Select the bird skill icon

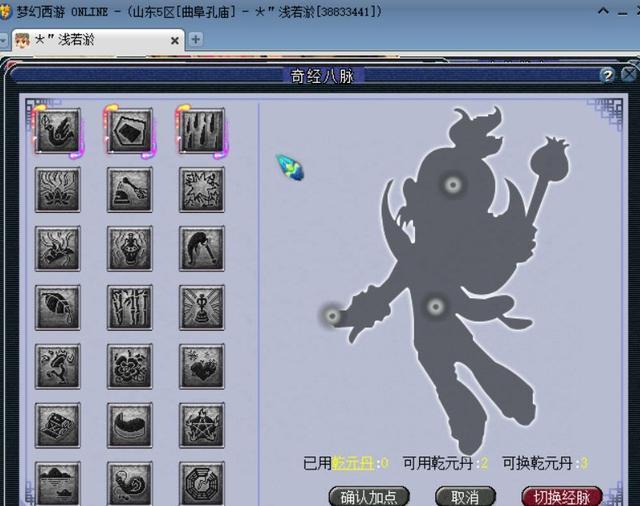[58, 131]
